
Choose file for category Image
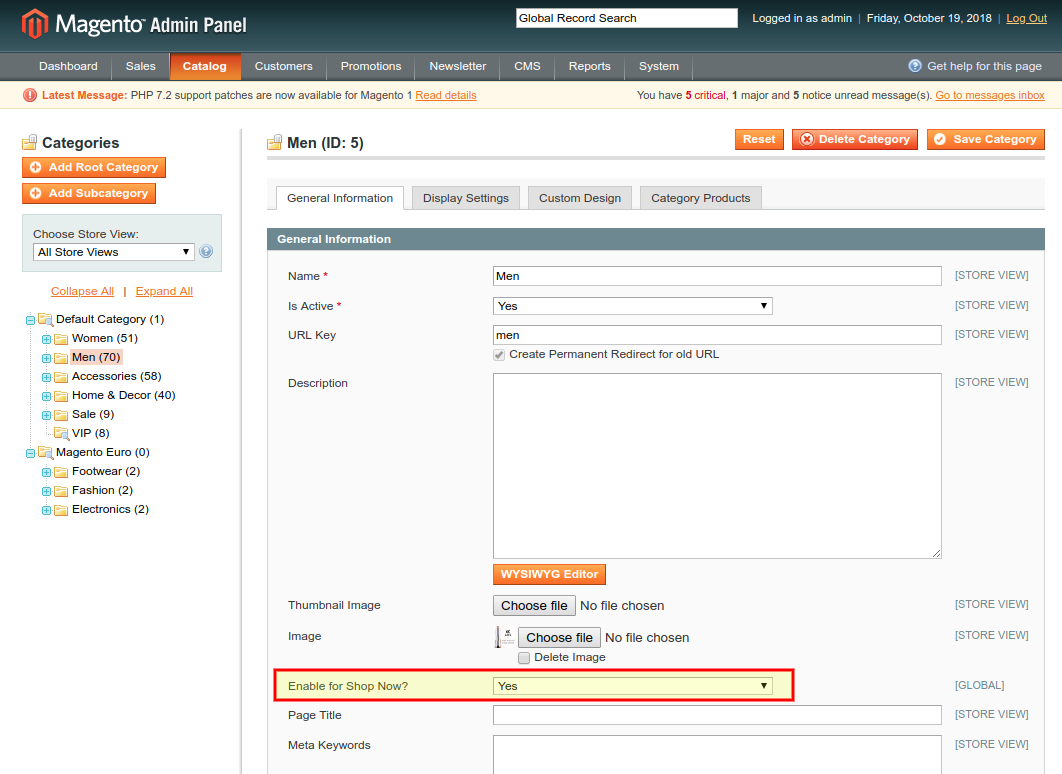coord(559,637)
